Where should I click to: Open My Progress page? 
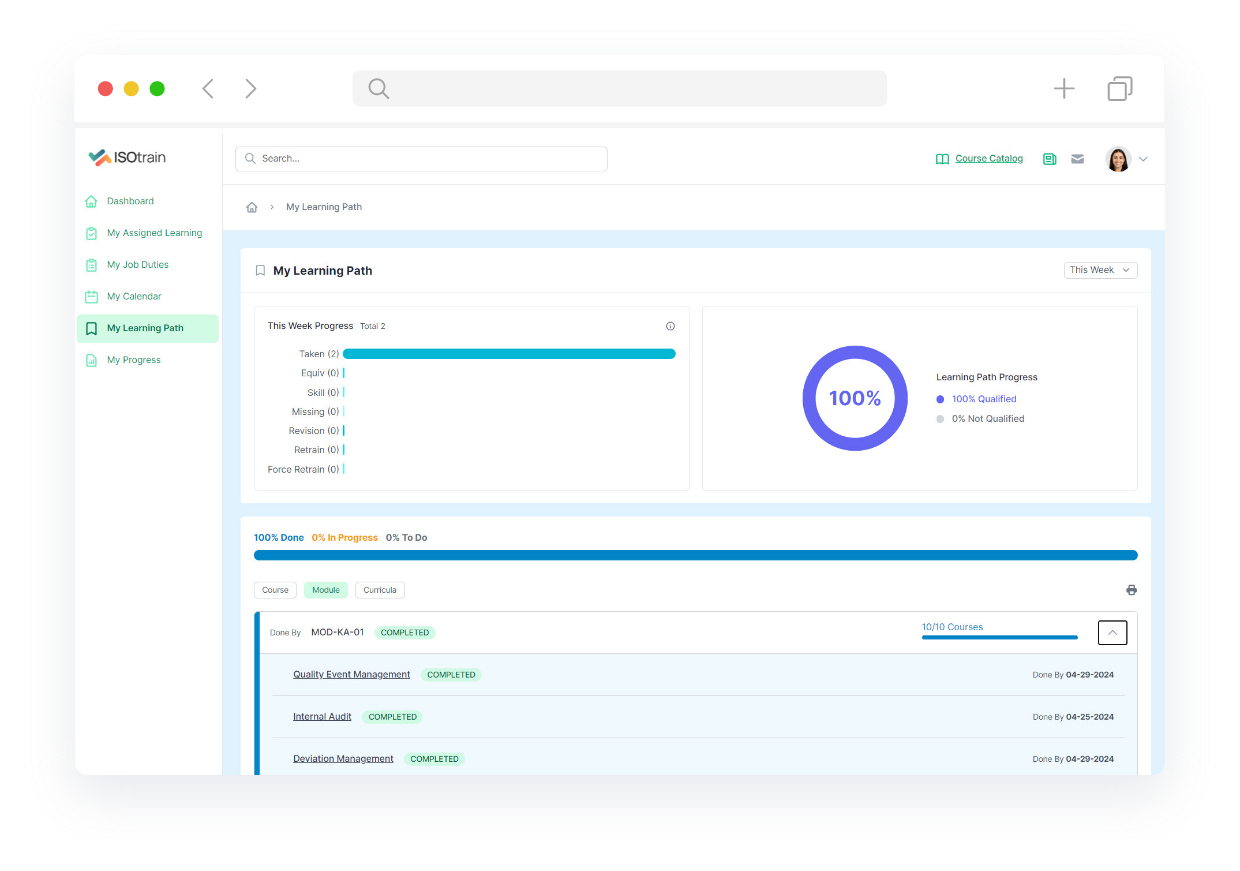[134, 360]
